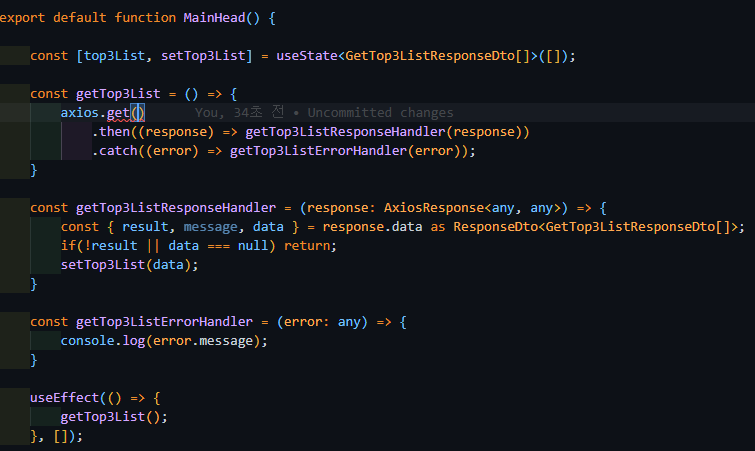Image resolution: width=755 pixels, height=451 pixels.
Task: Click the 'function' keyword
Action: coord(145,18)
